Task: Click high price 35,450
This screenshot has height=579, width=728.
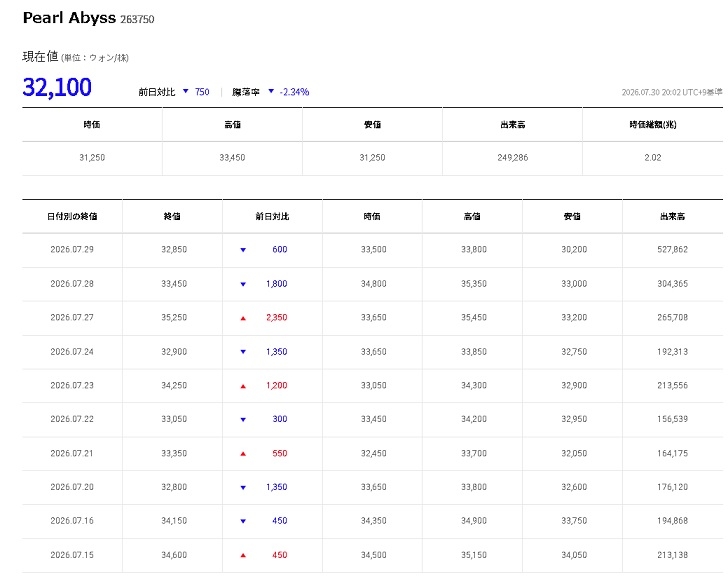Action: [x=474, y=318]
